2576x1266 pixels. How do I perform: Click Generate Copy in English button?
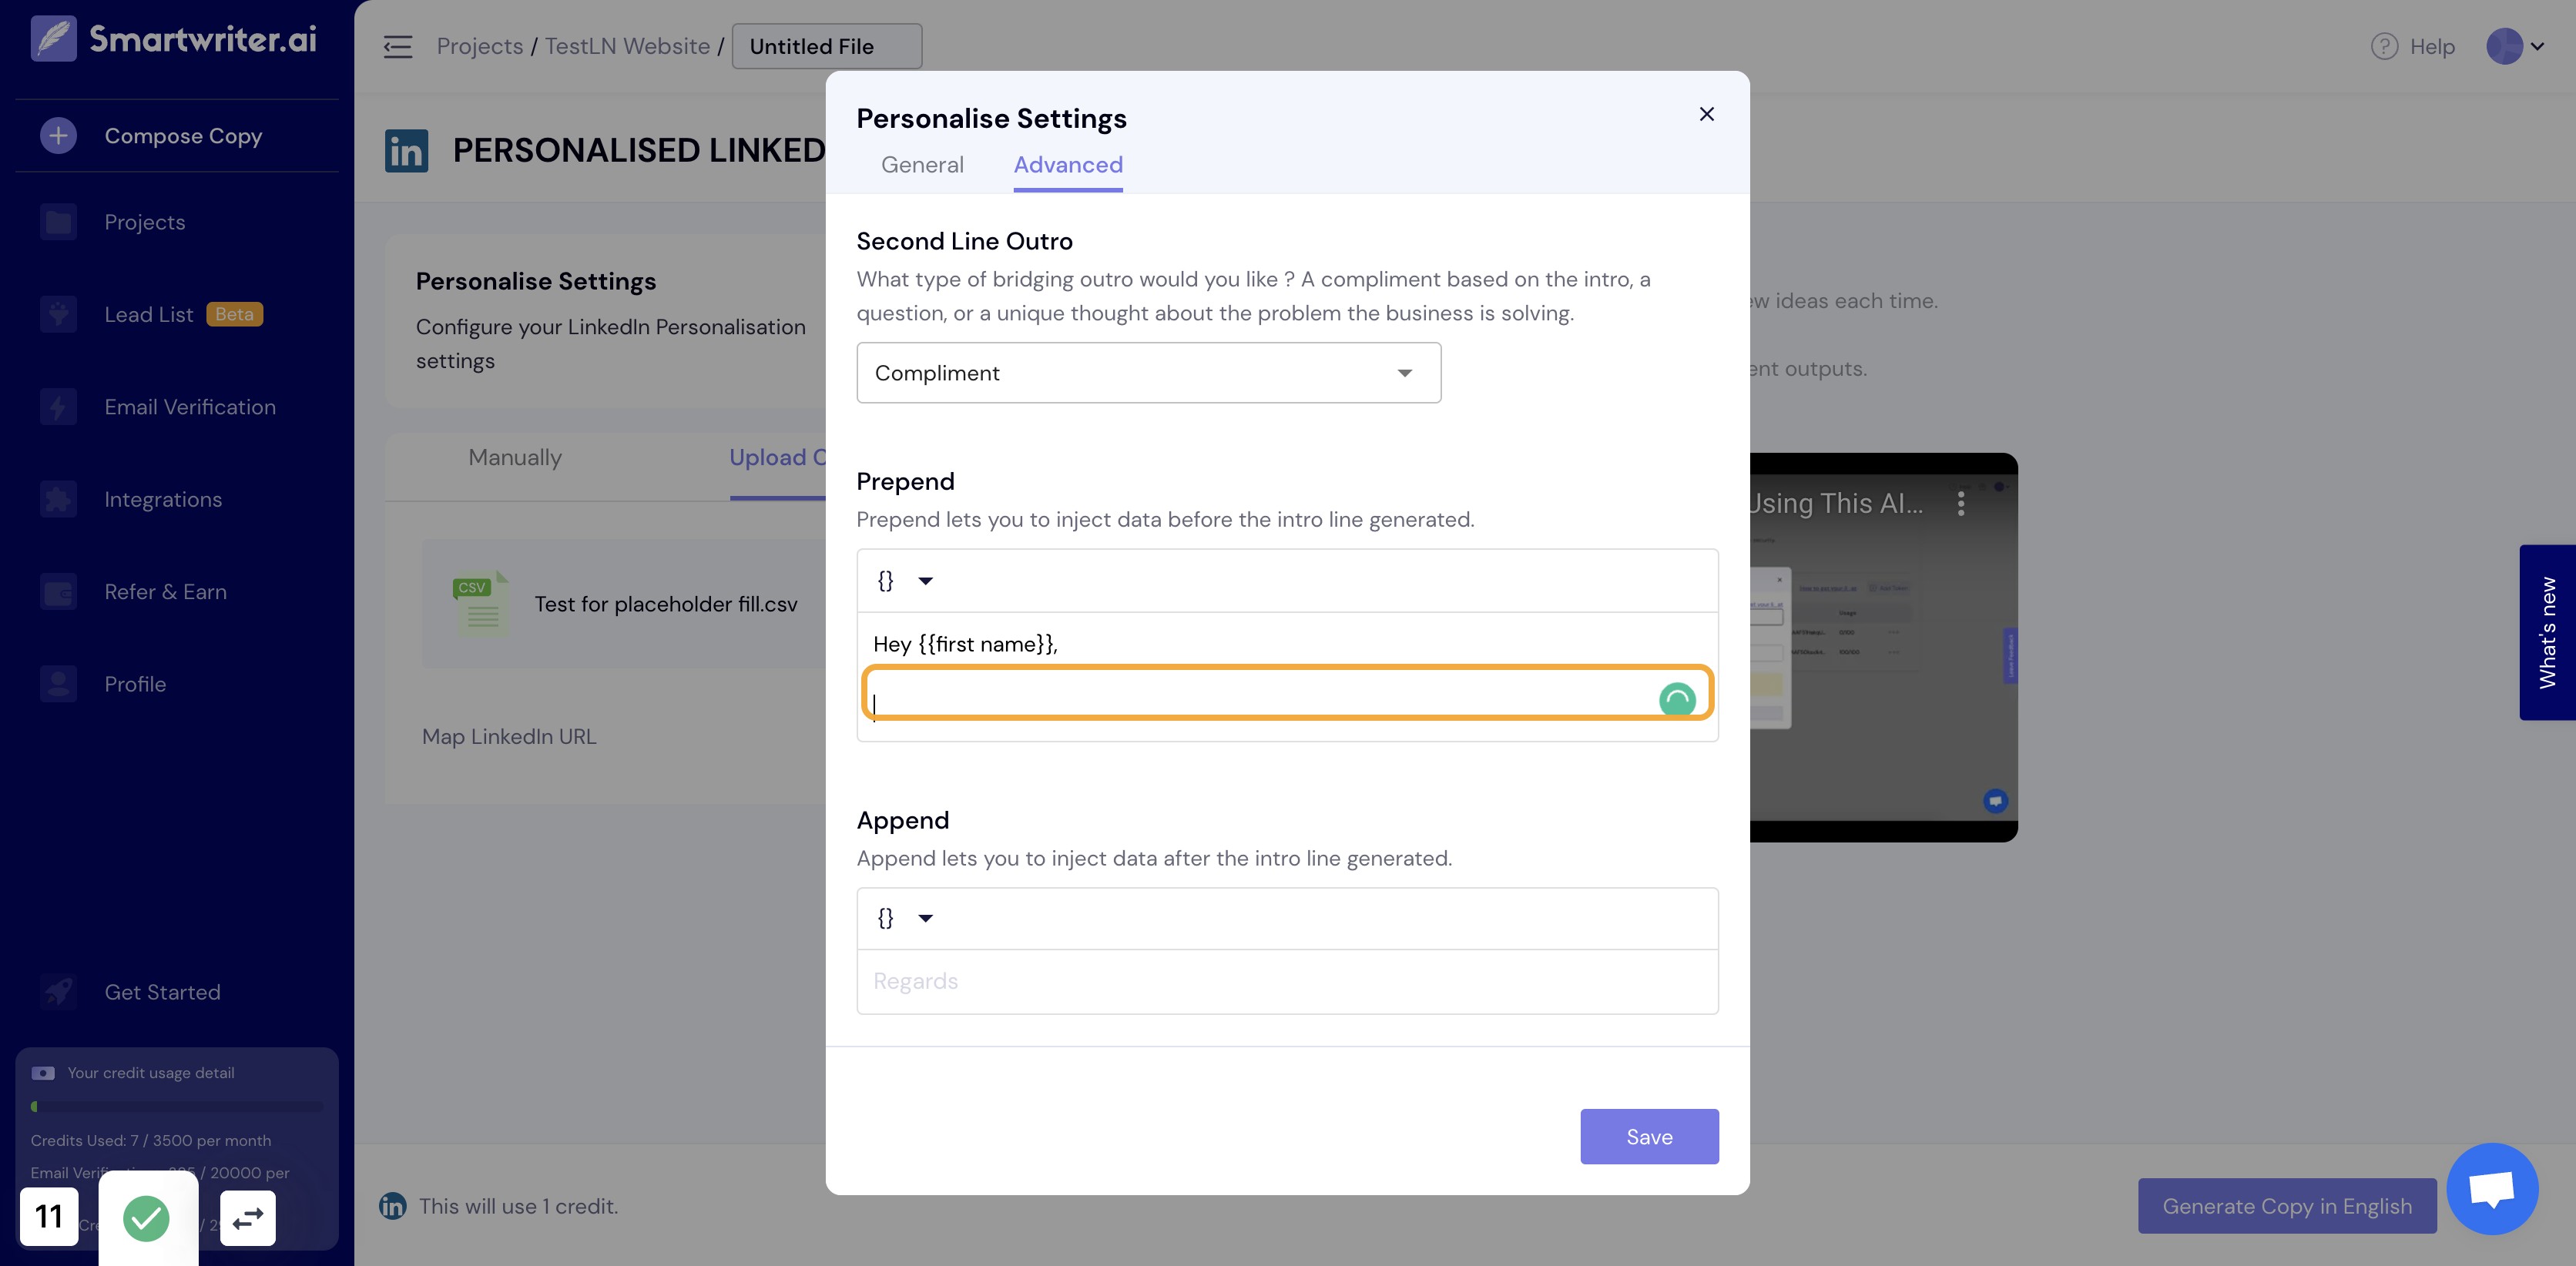[x=2286, y=1206]
